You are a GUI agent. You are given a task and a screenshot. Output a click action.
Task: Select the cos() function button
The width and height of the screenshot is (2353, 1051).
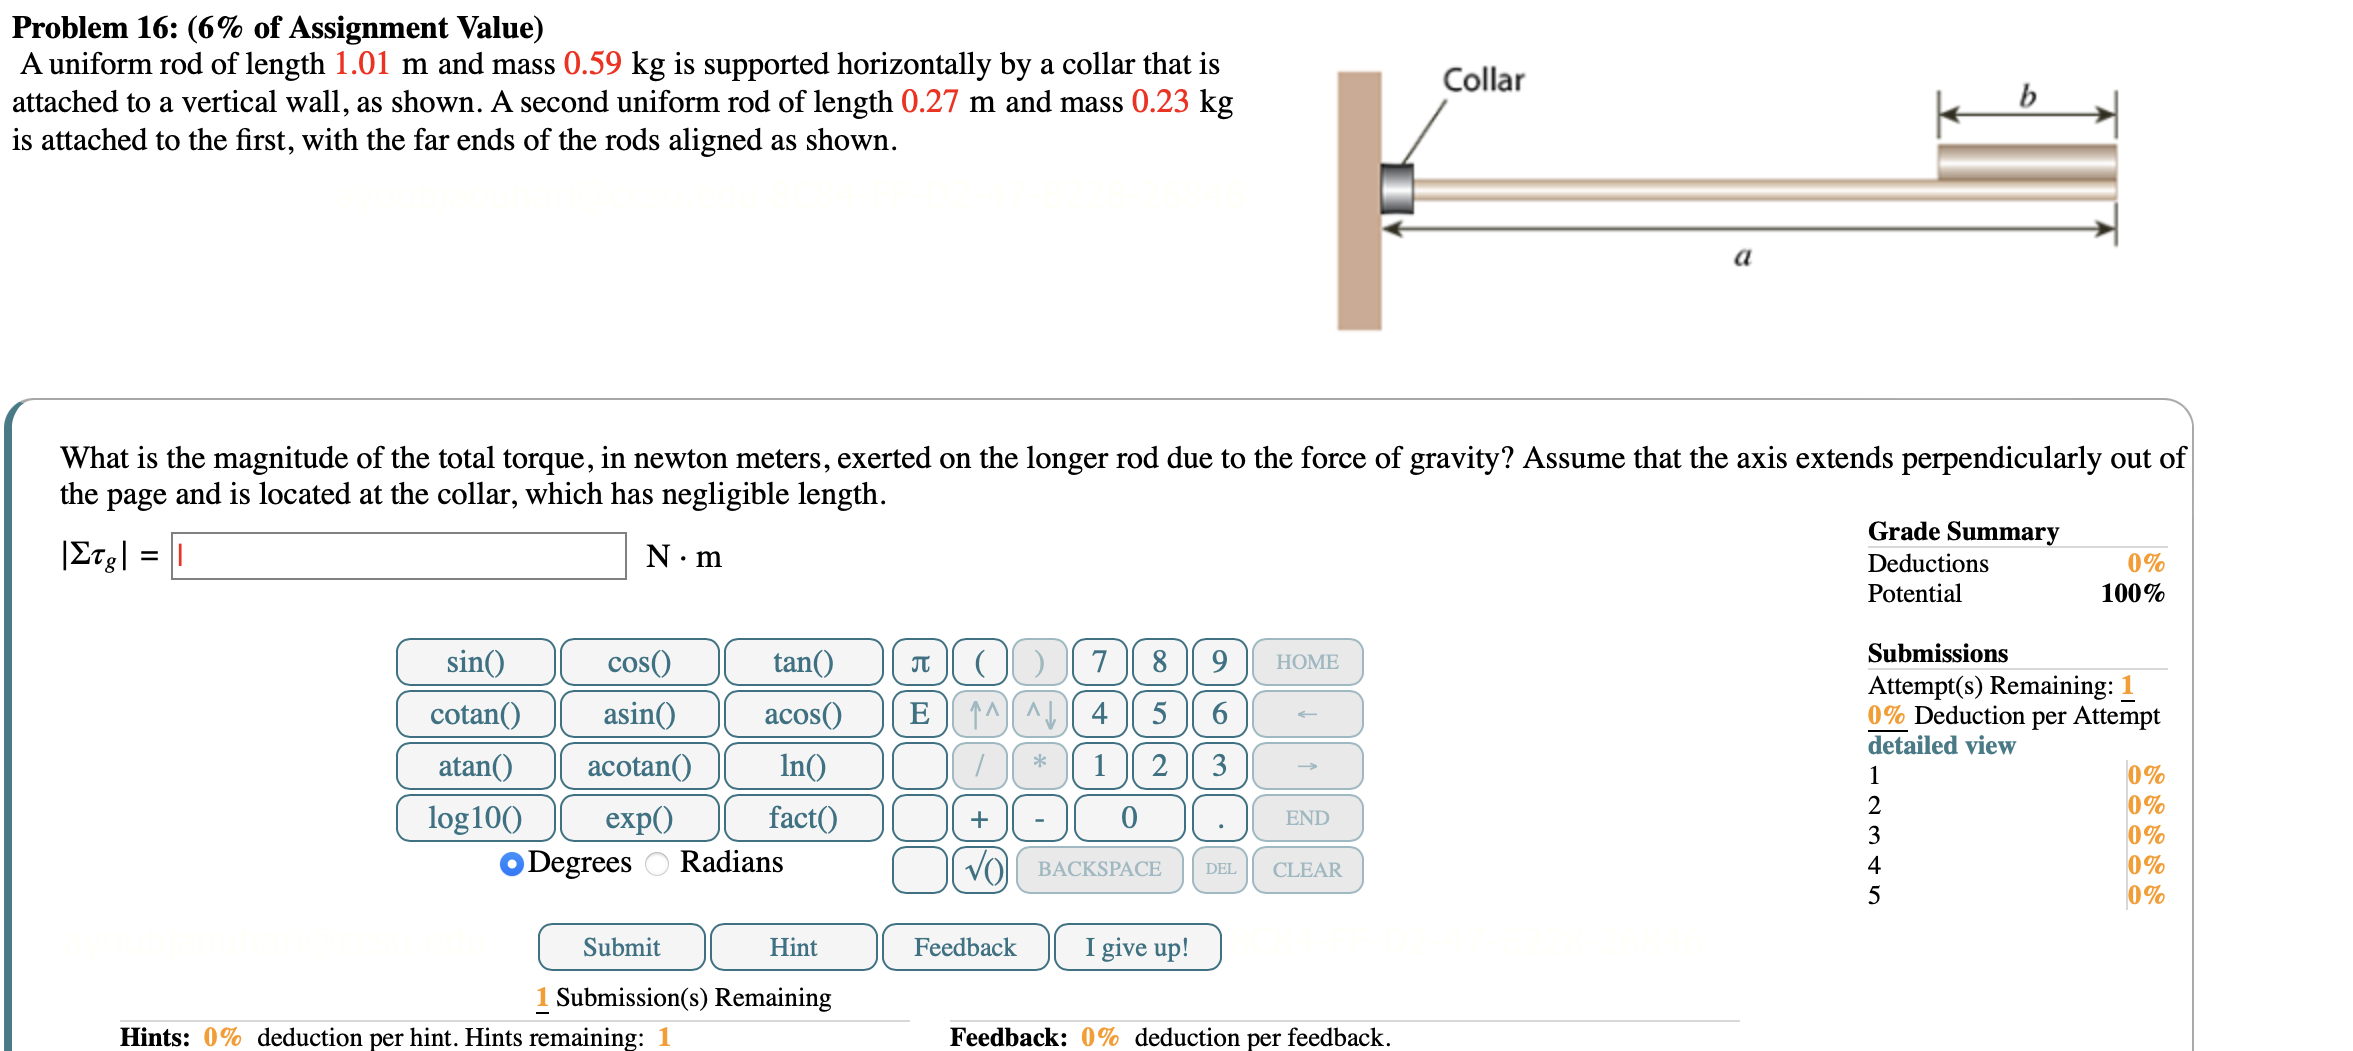638,662
